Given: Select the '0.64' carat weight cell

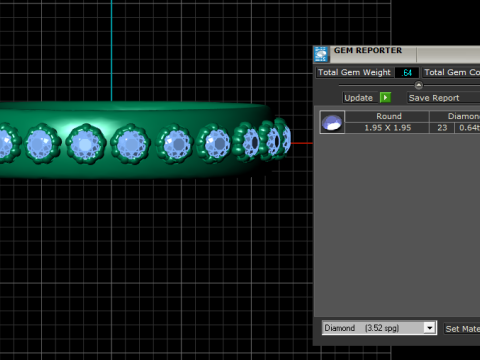Looking at the screenshot, I should click(x=468, y=128).
